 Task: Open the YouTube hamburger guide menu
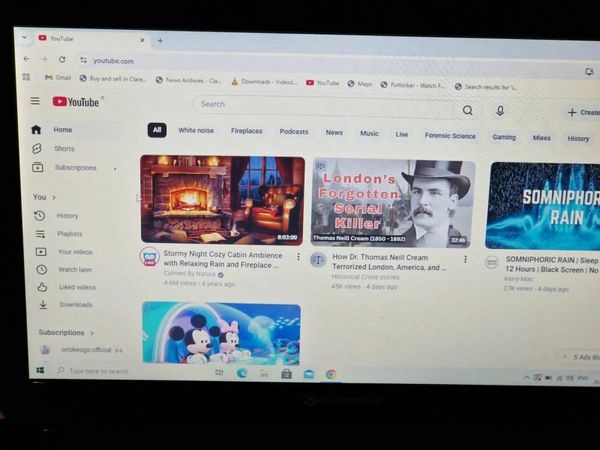click(x=35, y=101)
